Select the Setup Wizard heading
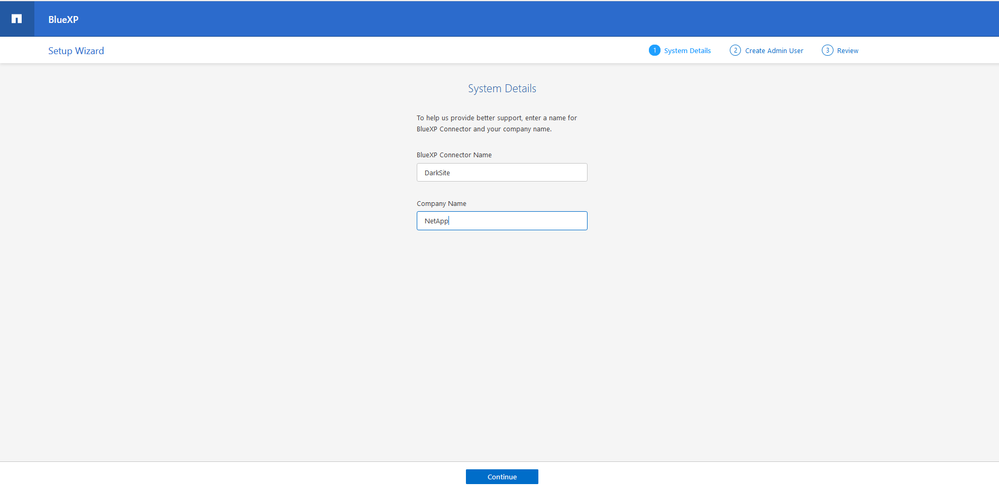 click(x=76, y=51)
